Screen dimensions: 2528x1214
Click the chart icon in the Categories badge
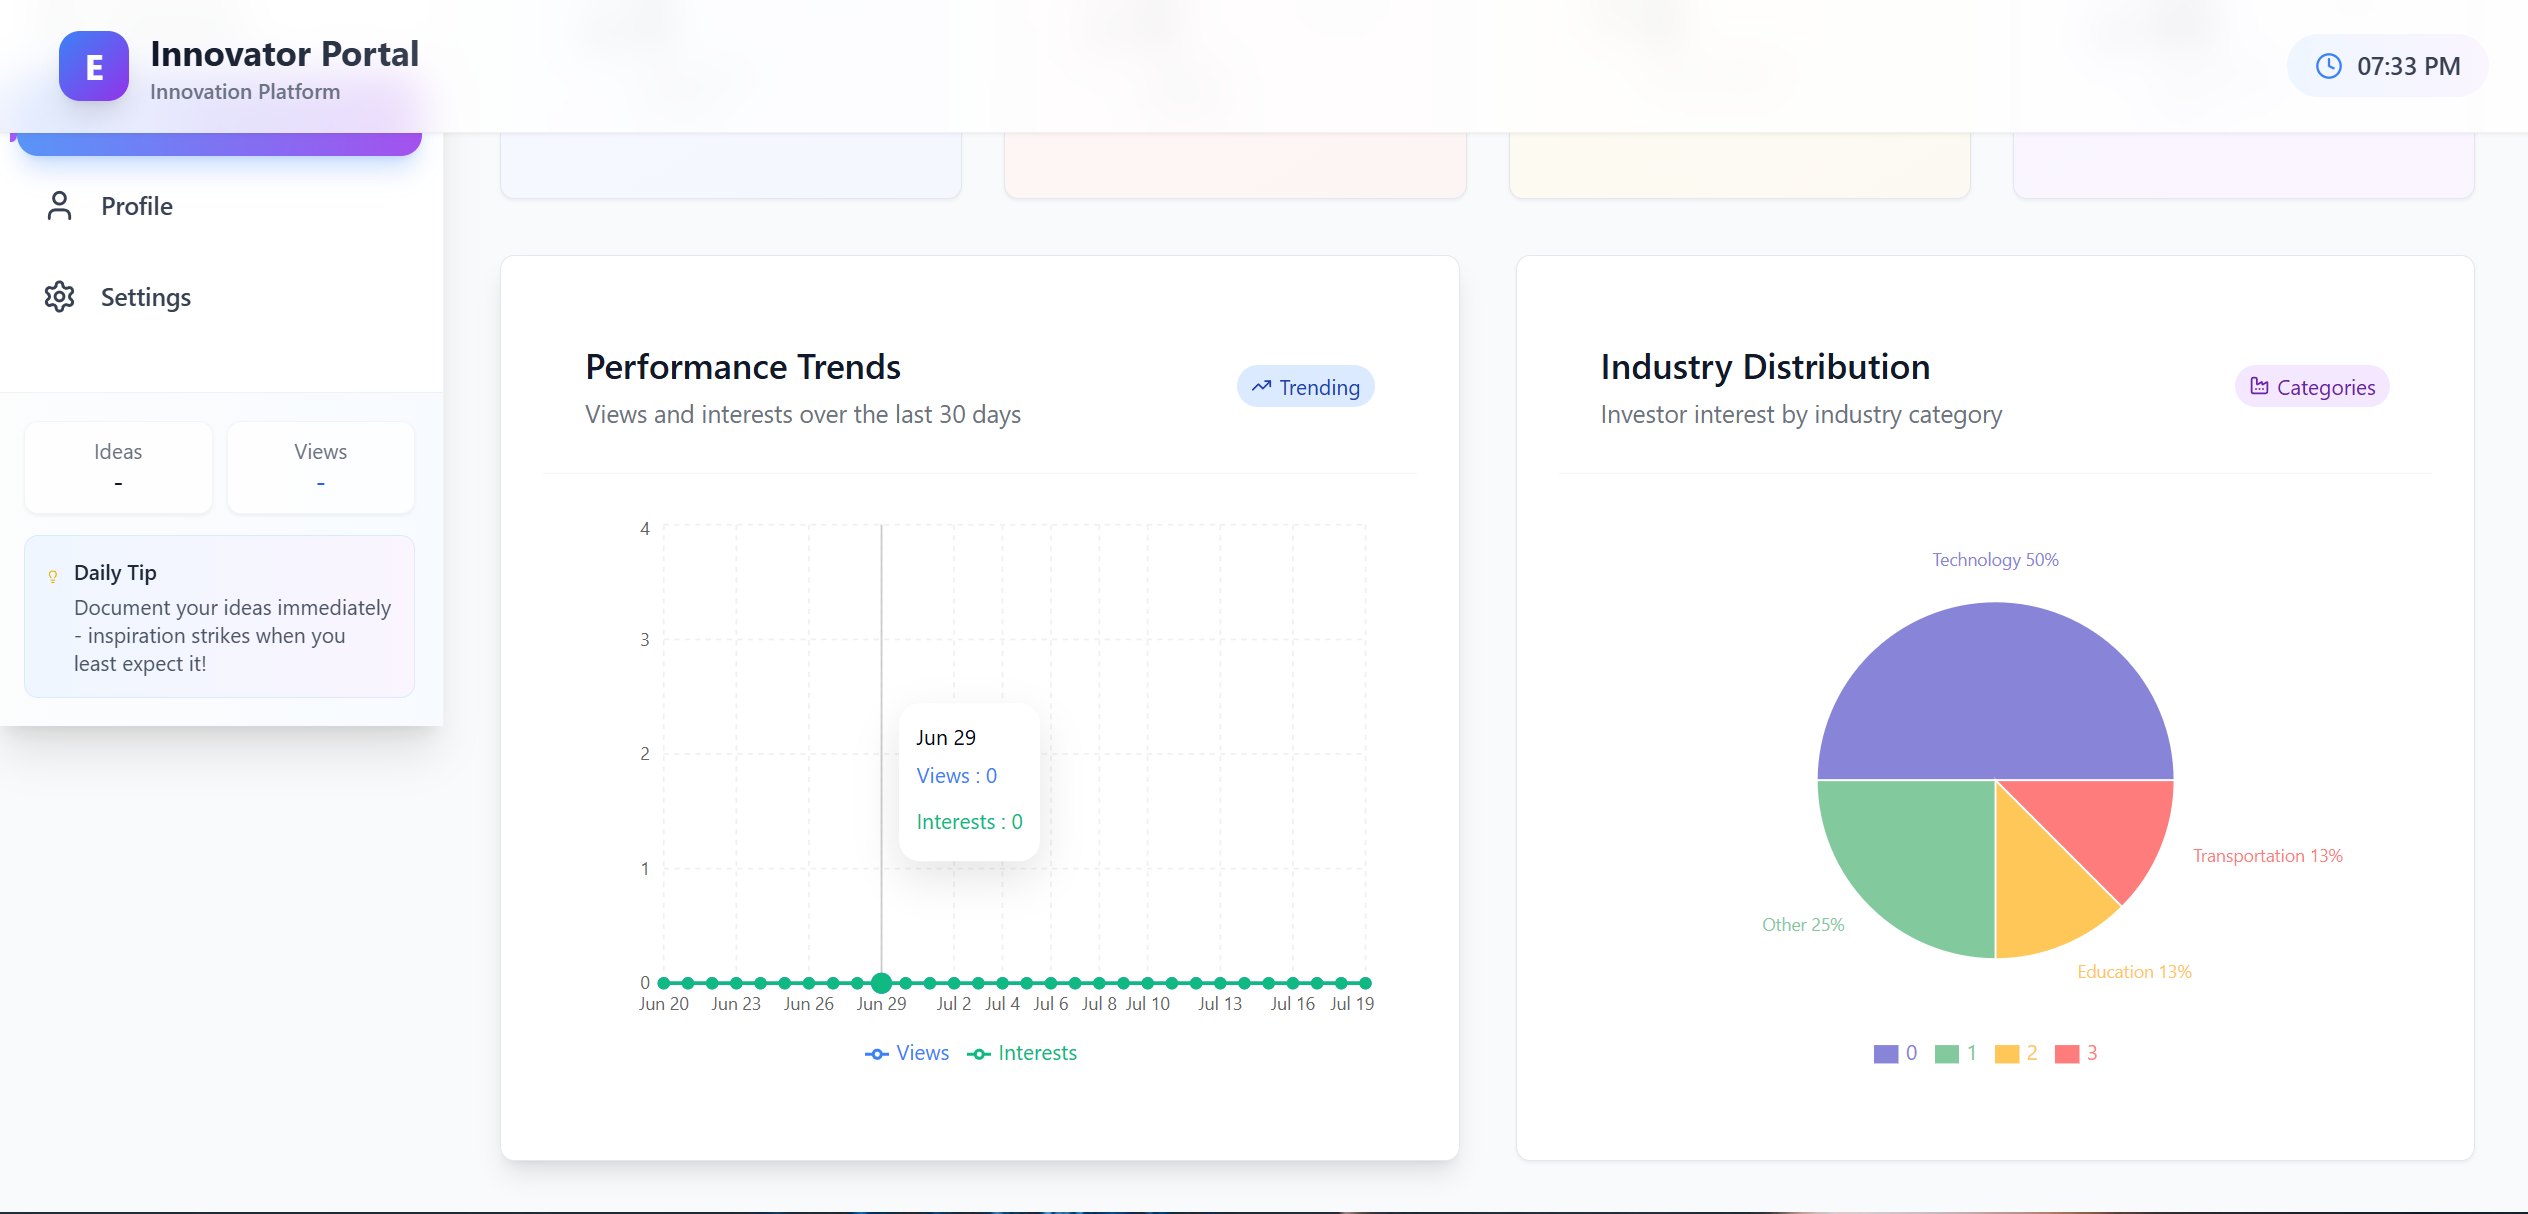click(x=2259, y=386)
